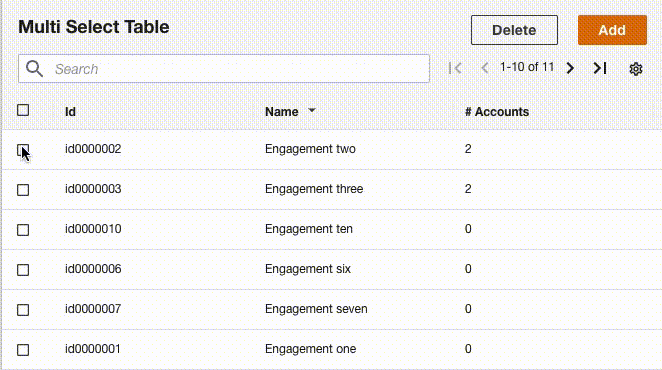
Task: Click the id0000001 cell
Action: [x=92, y=349]
